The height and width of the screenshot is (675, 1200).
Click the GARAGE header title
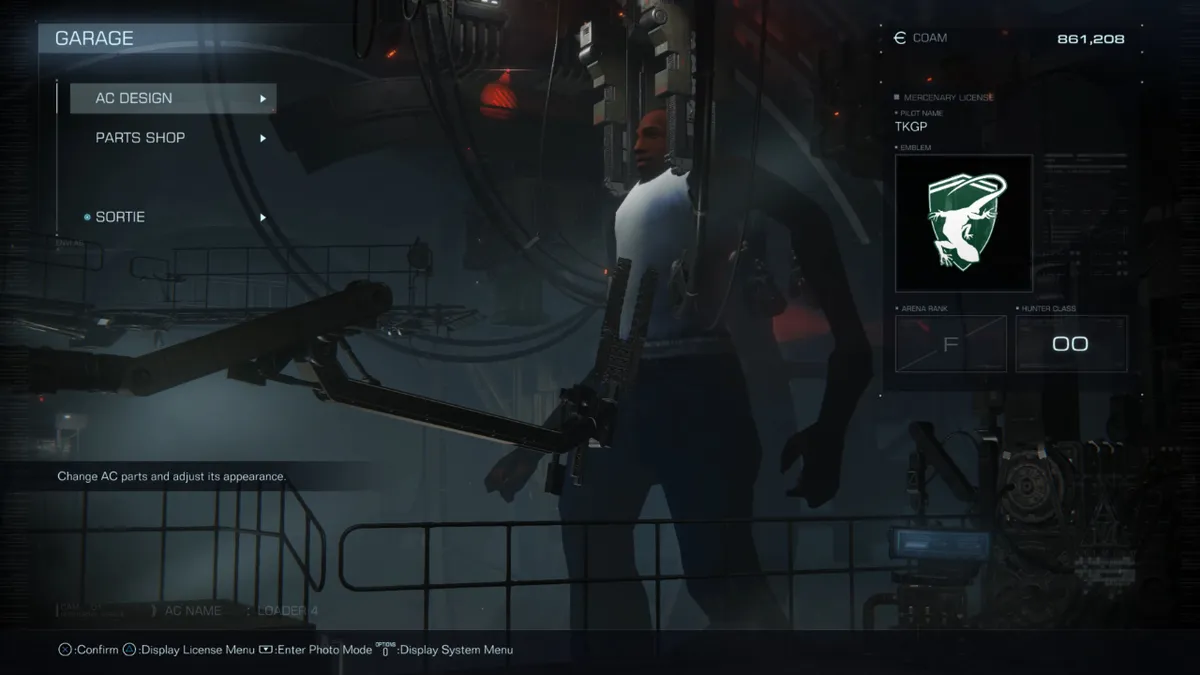94,38
